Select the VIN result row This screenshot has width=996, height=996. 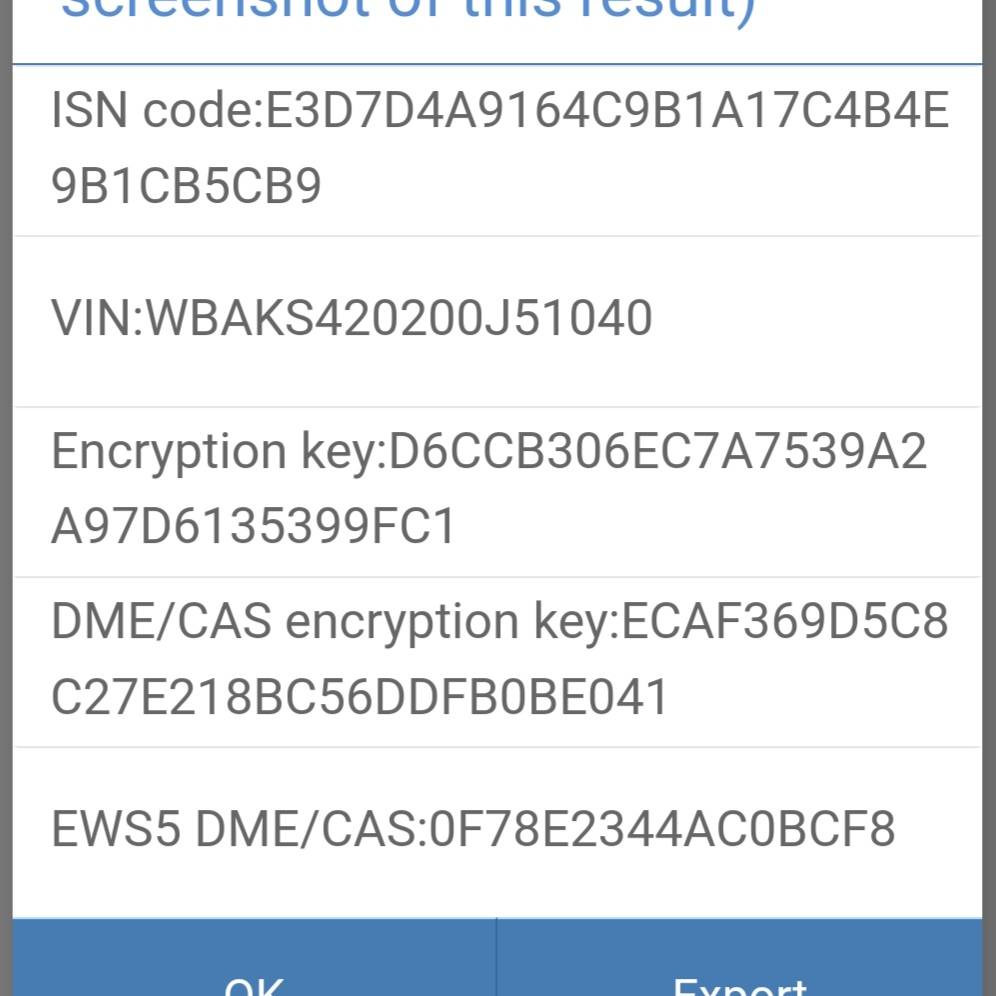(x=497, y=321)
